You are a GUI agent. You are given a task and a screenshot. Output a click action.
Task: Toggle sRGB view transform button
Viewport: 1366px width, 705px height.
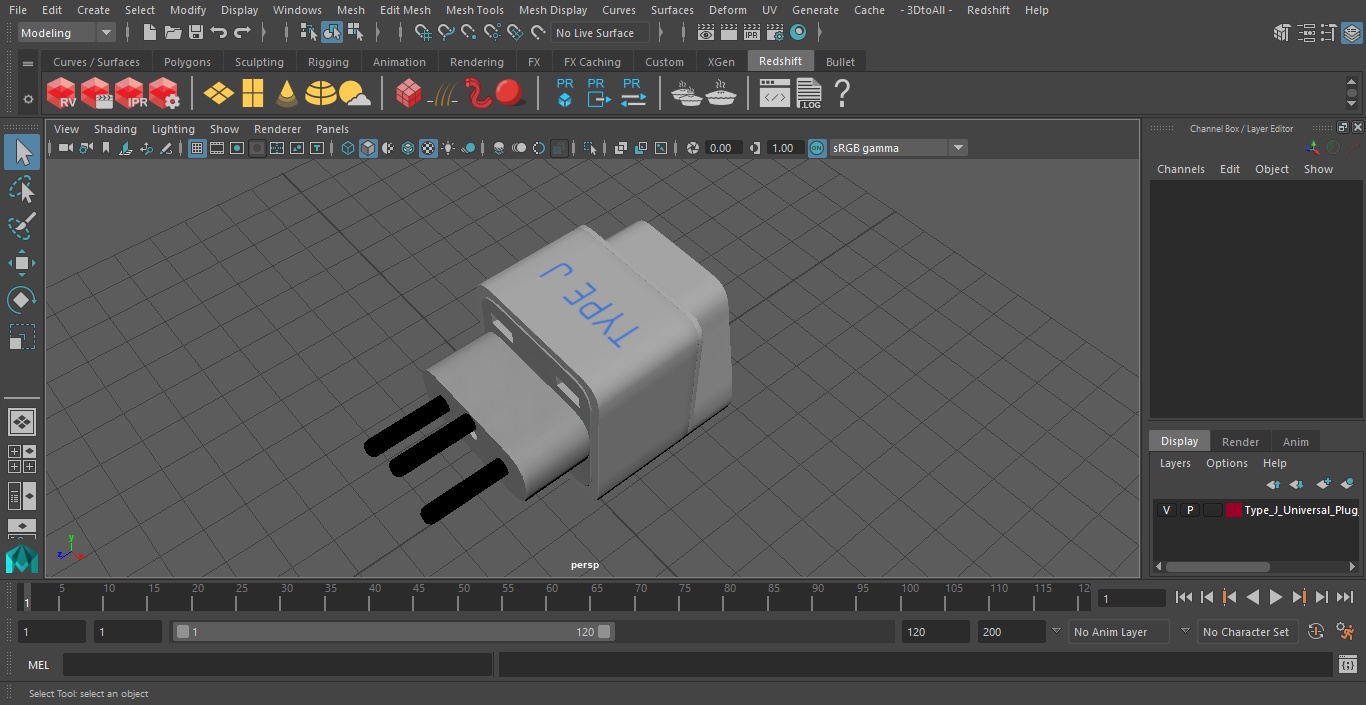click(817, 148)
